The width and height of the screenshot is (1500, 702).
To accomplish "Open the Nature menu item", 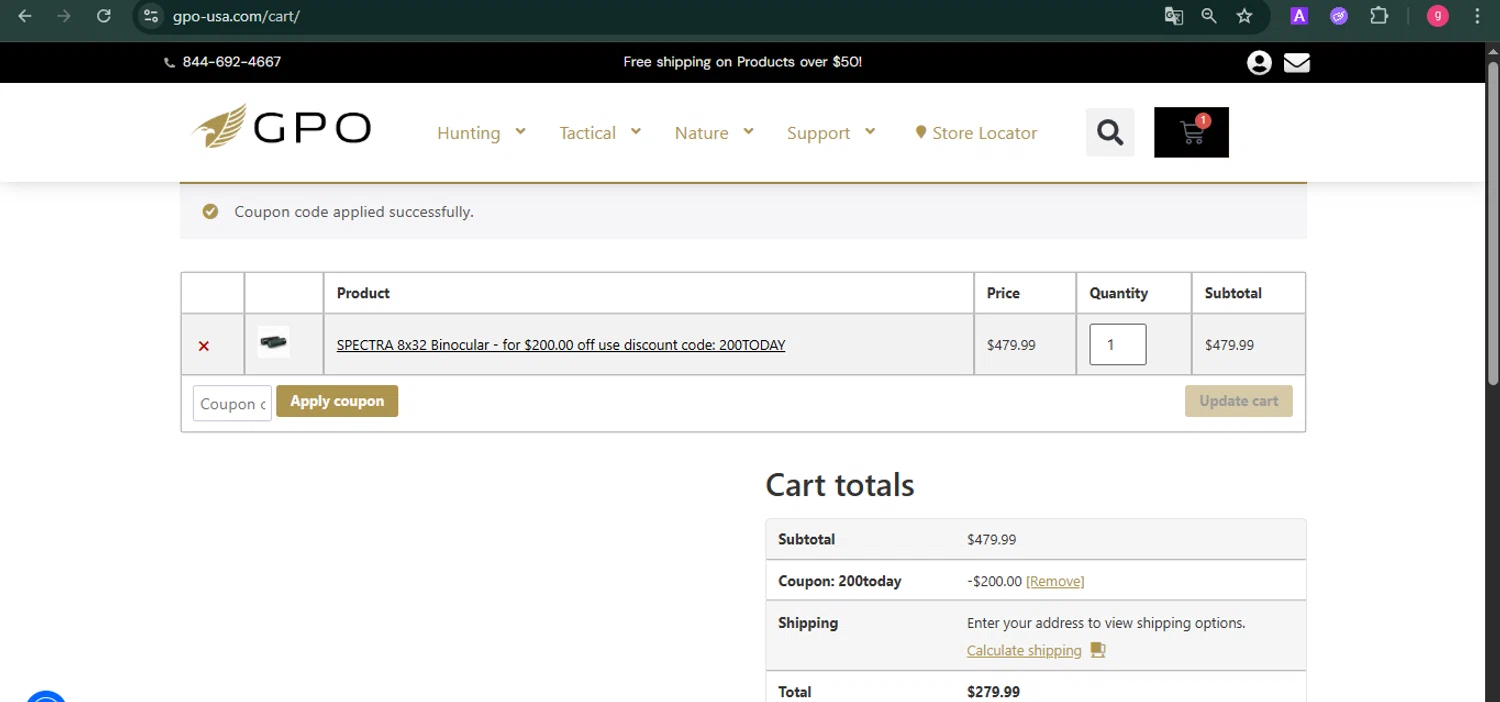I will (701, 133).
